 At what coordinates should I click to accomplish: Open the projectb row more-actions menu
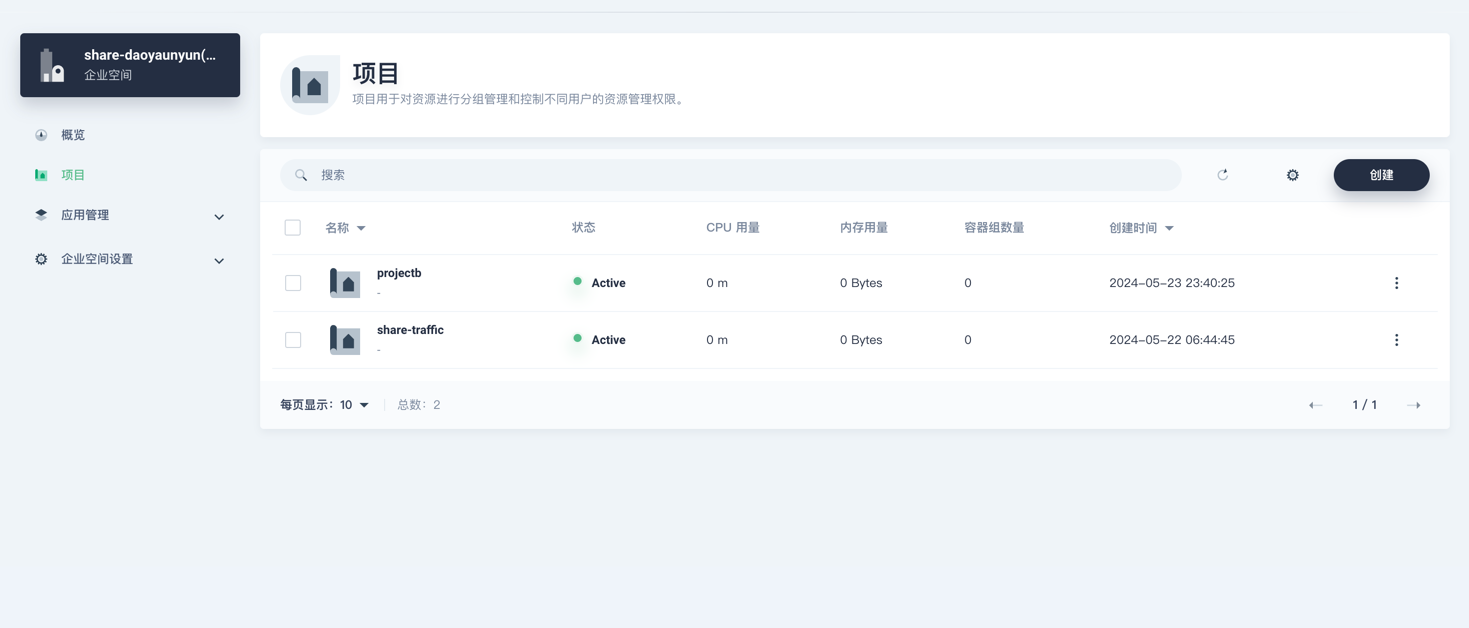(1396, 283)
